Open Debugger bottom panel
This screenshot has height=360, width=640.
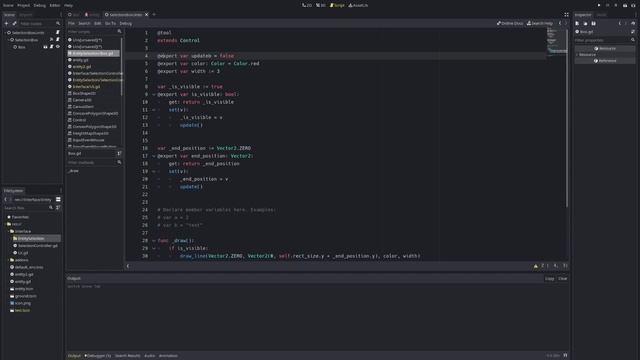(98, 356)
